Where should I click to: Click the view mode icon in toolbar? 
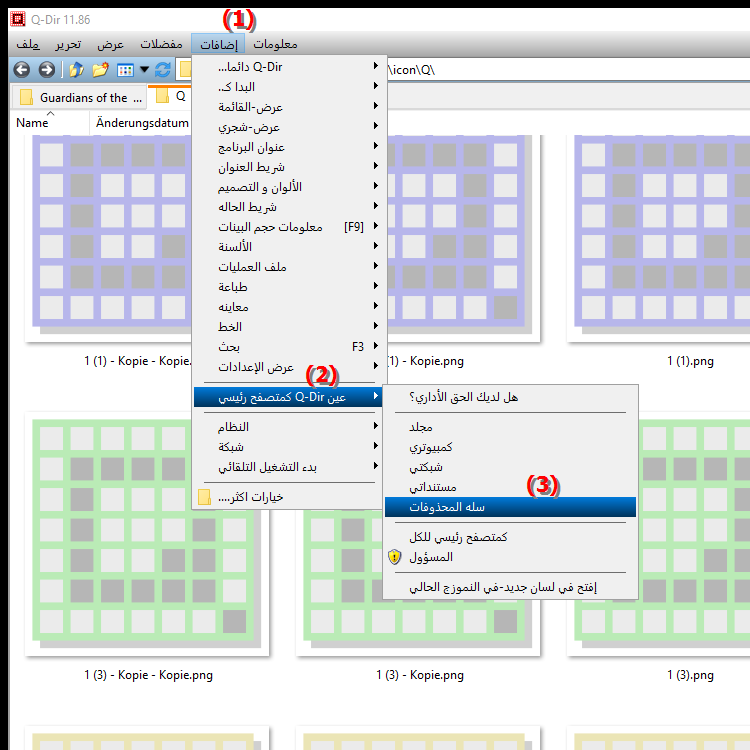(x=125, y=70)
